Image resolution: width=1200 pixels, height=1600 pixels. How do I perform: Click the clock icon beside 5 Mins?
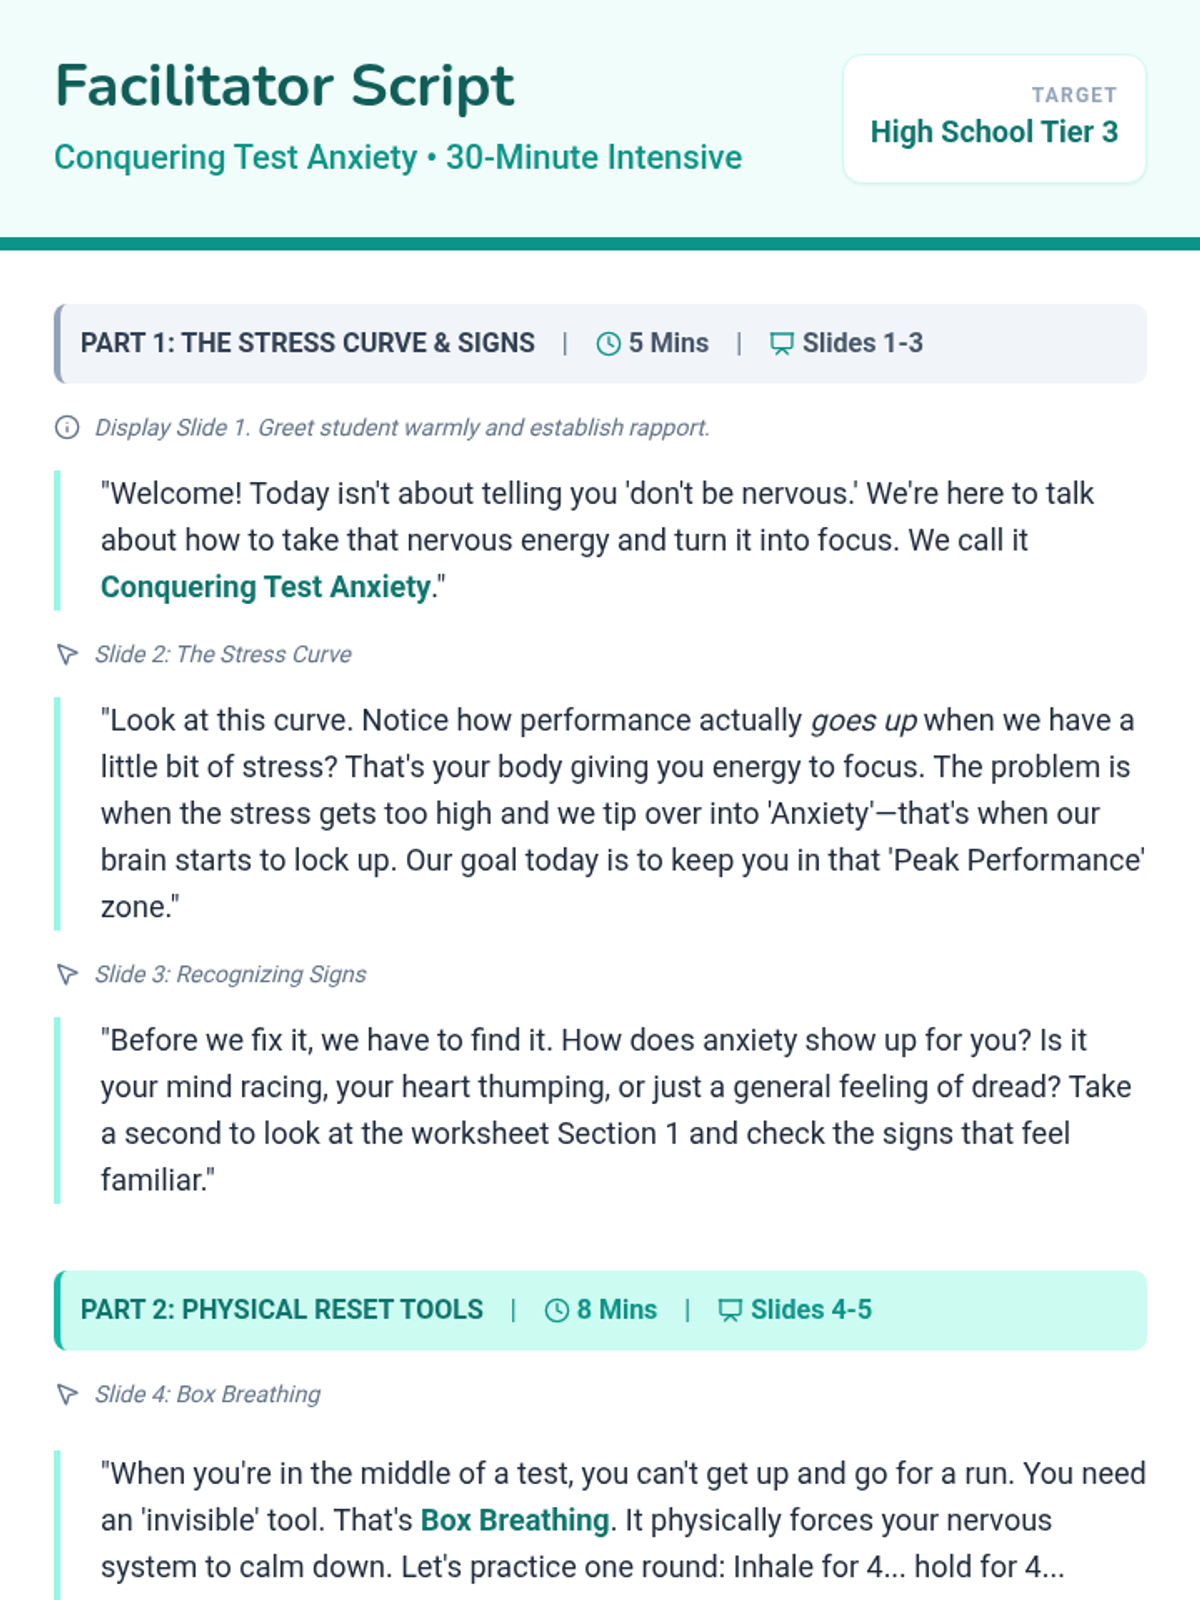coord(608,344)
